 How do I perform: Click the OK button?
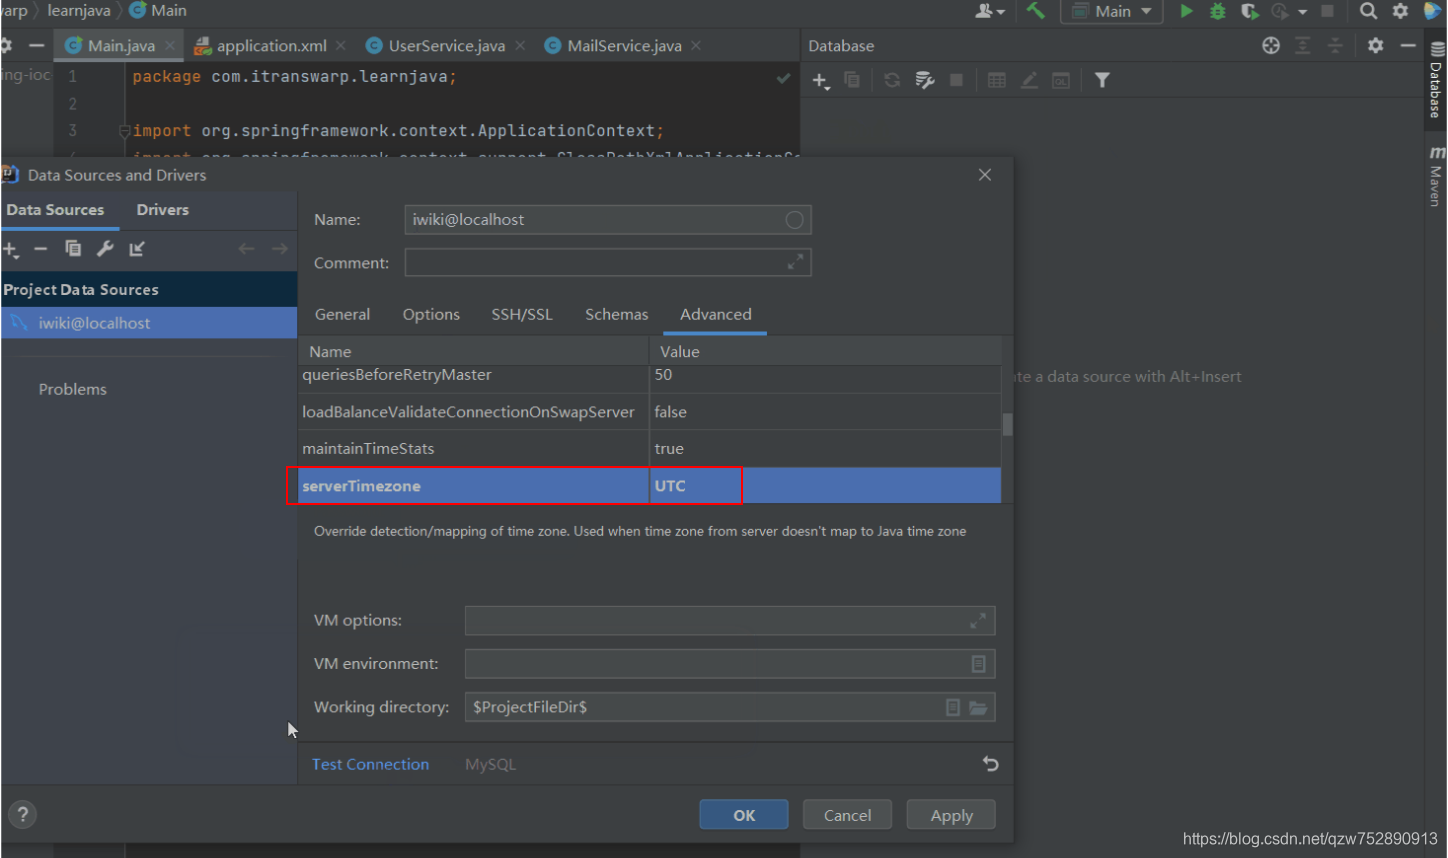pyautogui.click(x=744, y=815)
